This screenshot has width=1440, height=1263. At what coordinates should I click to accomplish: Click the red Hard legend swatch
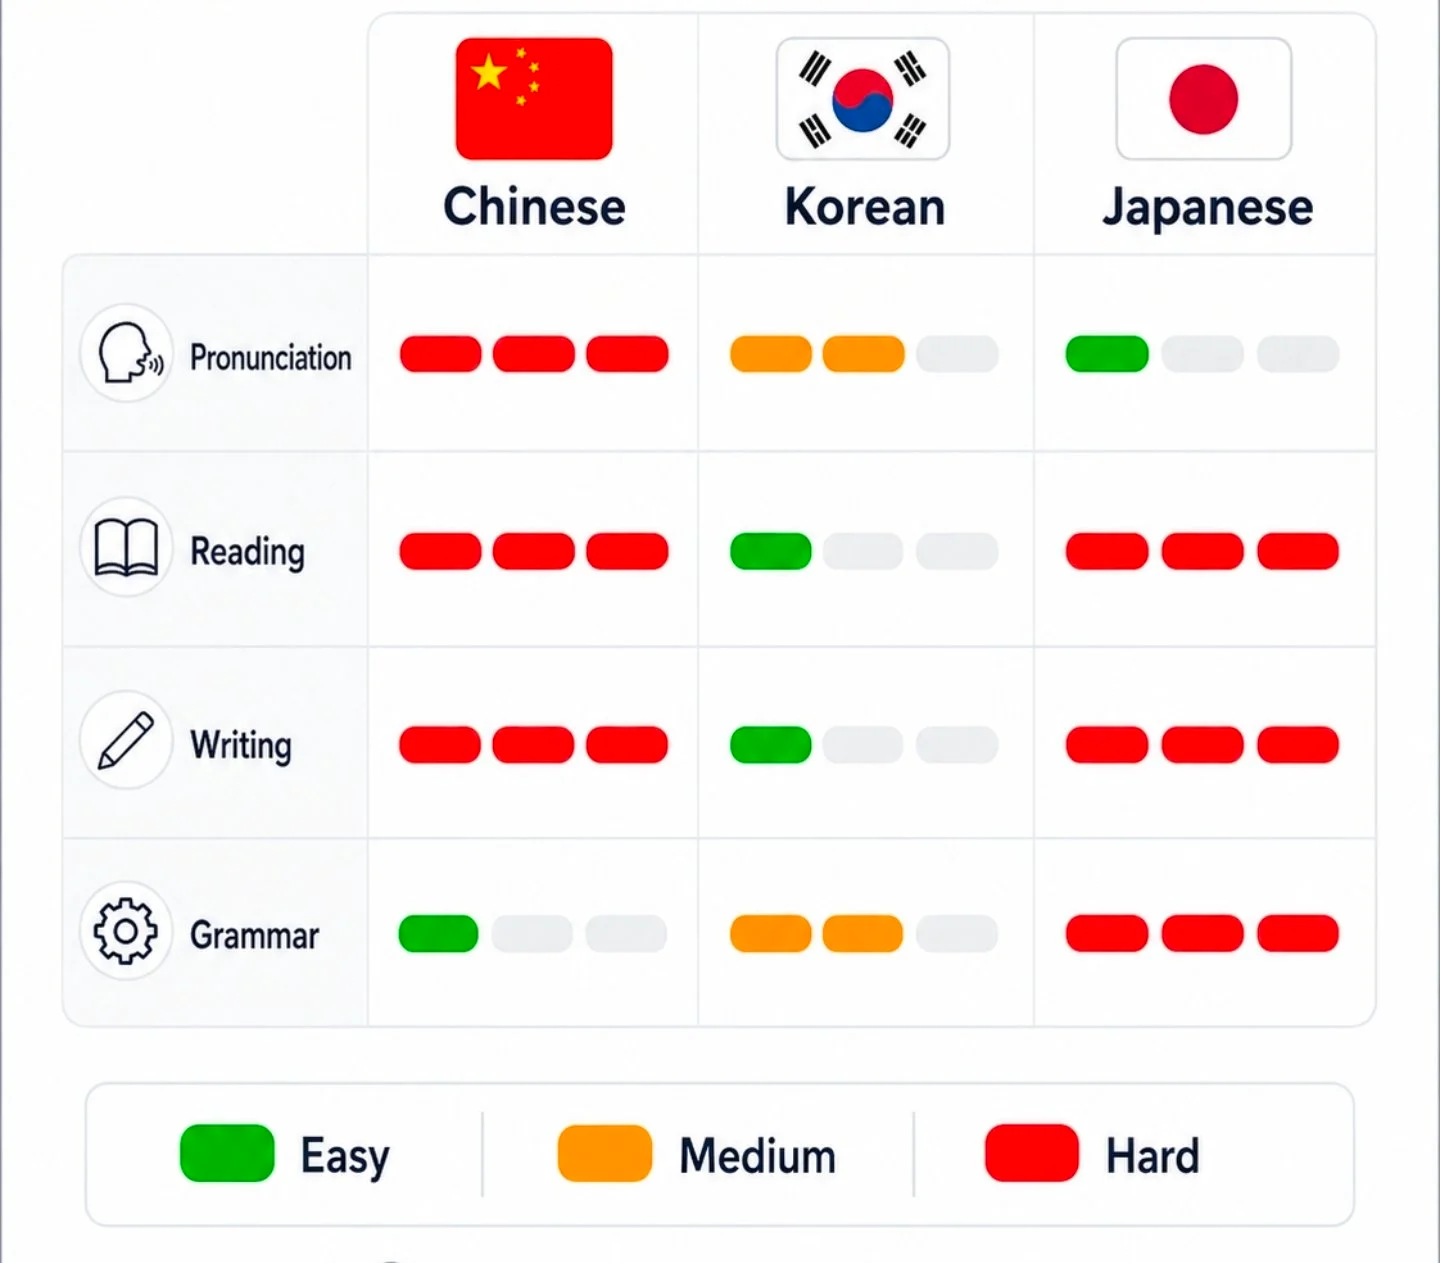click(1032, 1153)
